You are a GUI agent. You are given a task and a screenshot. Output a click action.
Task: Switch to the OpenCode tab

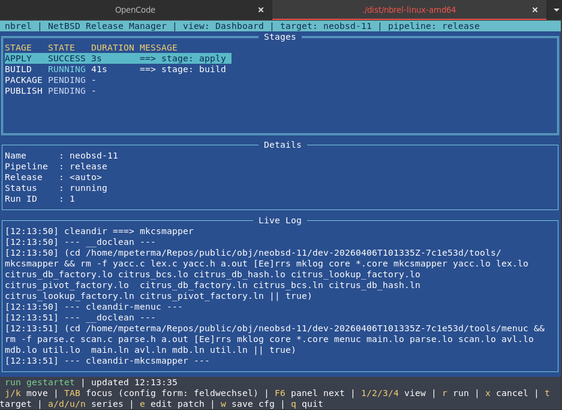coord(135,10)
